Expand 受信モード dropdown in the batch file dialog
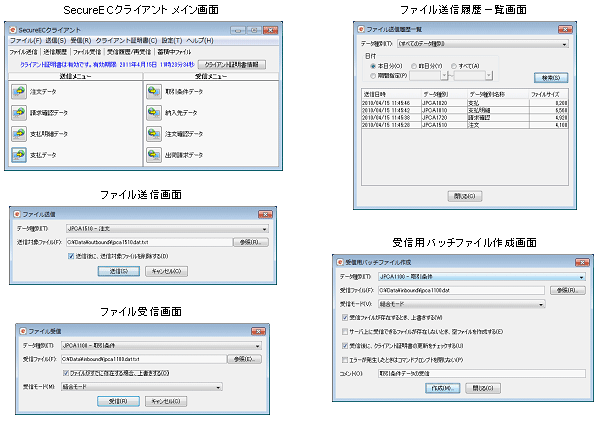 541,304
